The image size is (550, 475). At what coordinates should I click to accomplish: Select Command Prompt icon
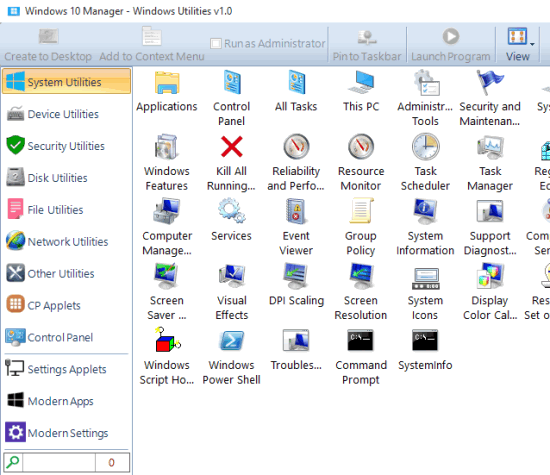click(361, 340)
